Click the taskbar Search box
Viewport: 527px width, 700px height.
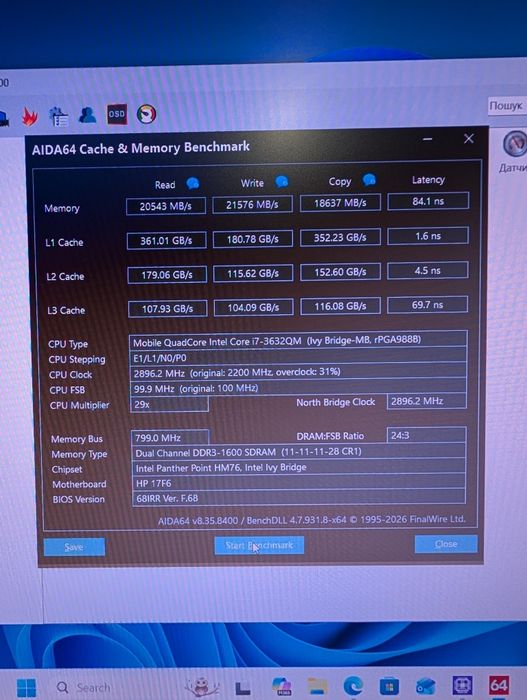pyautogui.click(x=84, y=688)
